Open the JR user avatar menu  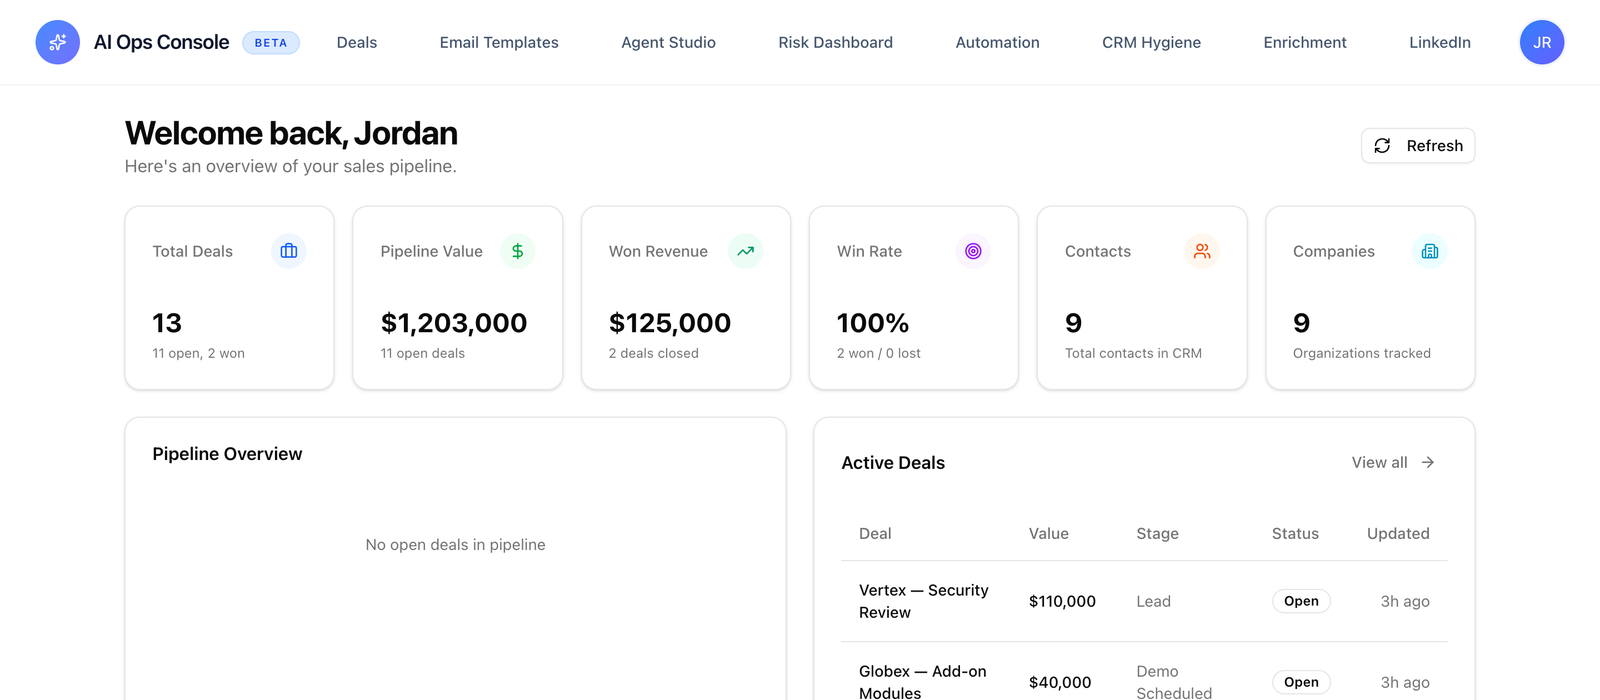tap(1542, 42)
